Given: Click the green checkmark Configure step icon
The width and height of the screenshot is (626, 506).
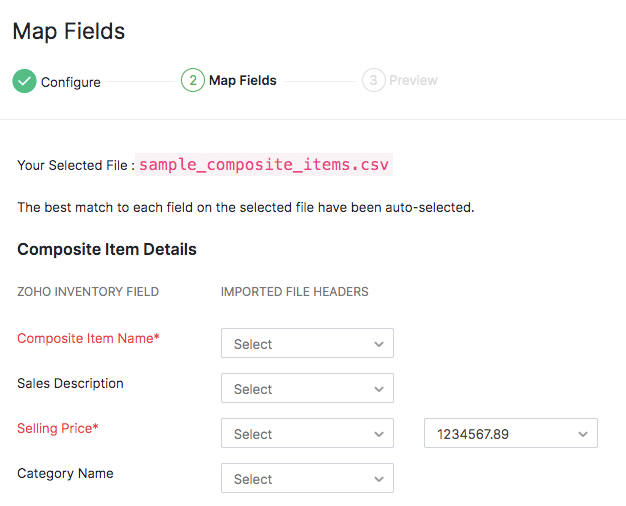Looking at the screenshot, I should click(x=24, y=81).
